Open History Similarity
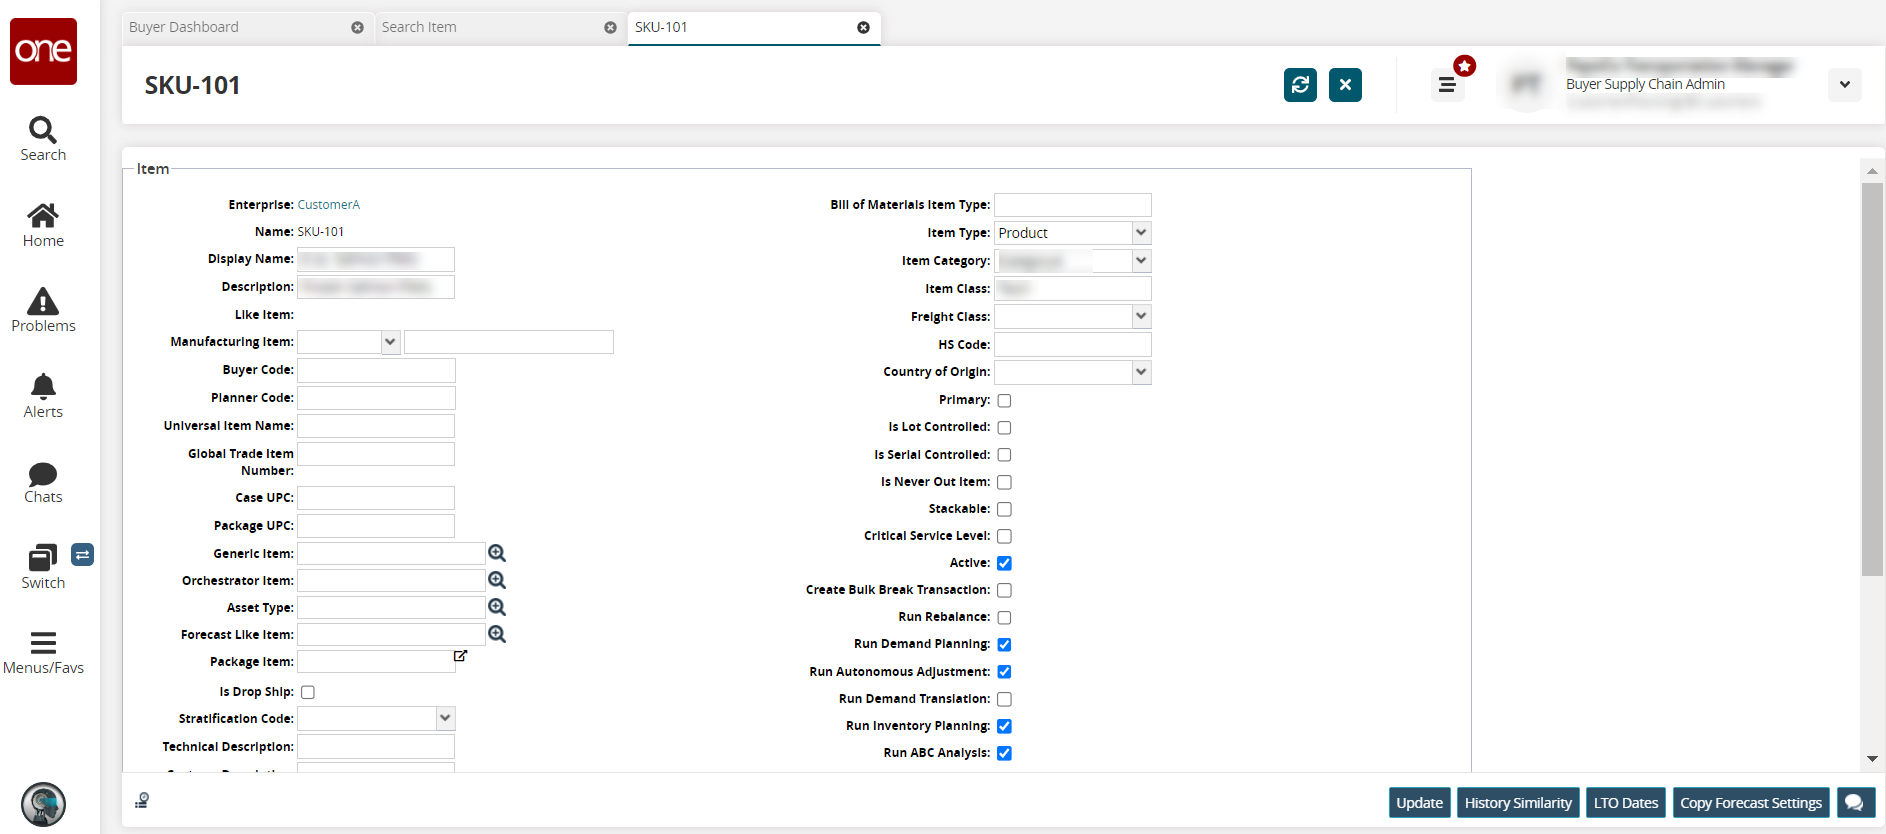 (1518, 802)
